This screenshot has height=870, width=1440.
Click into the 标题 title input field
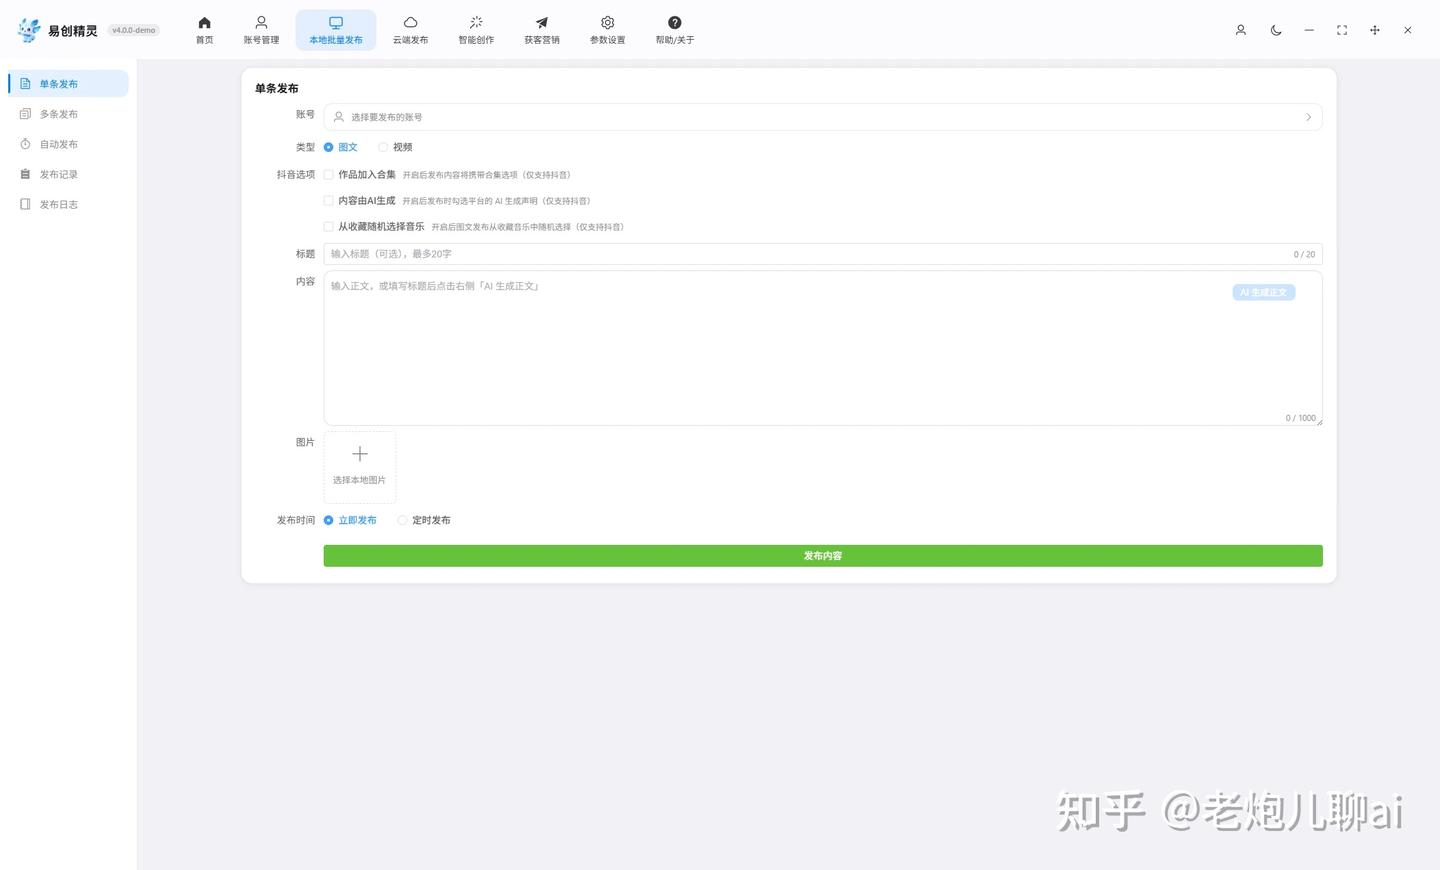tap(822, 254)
